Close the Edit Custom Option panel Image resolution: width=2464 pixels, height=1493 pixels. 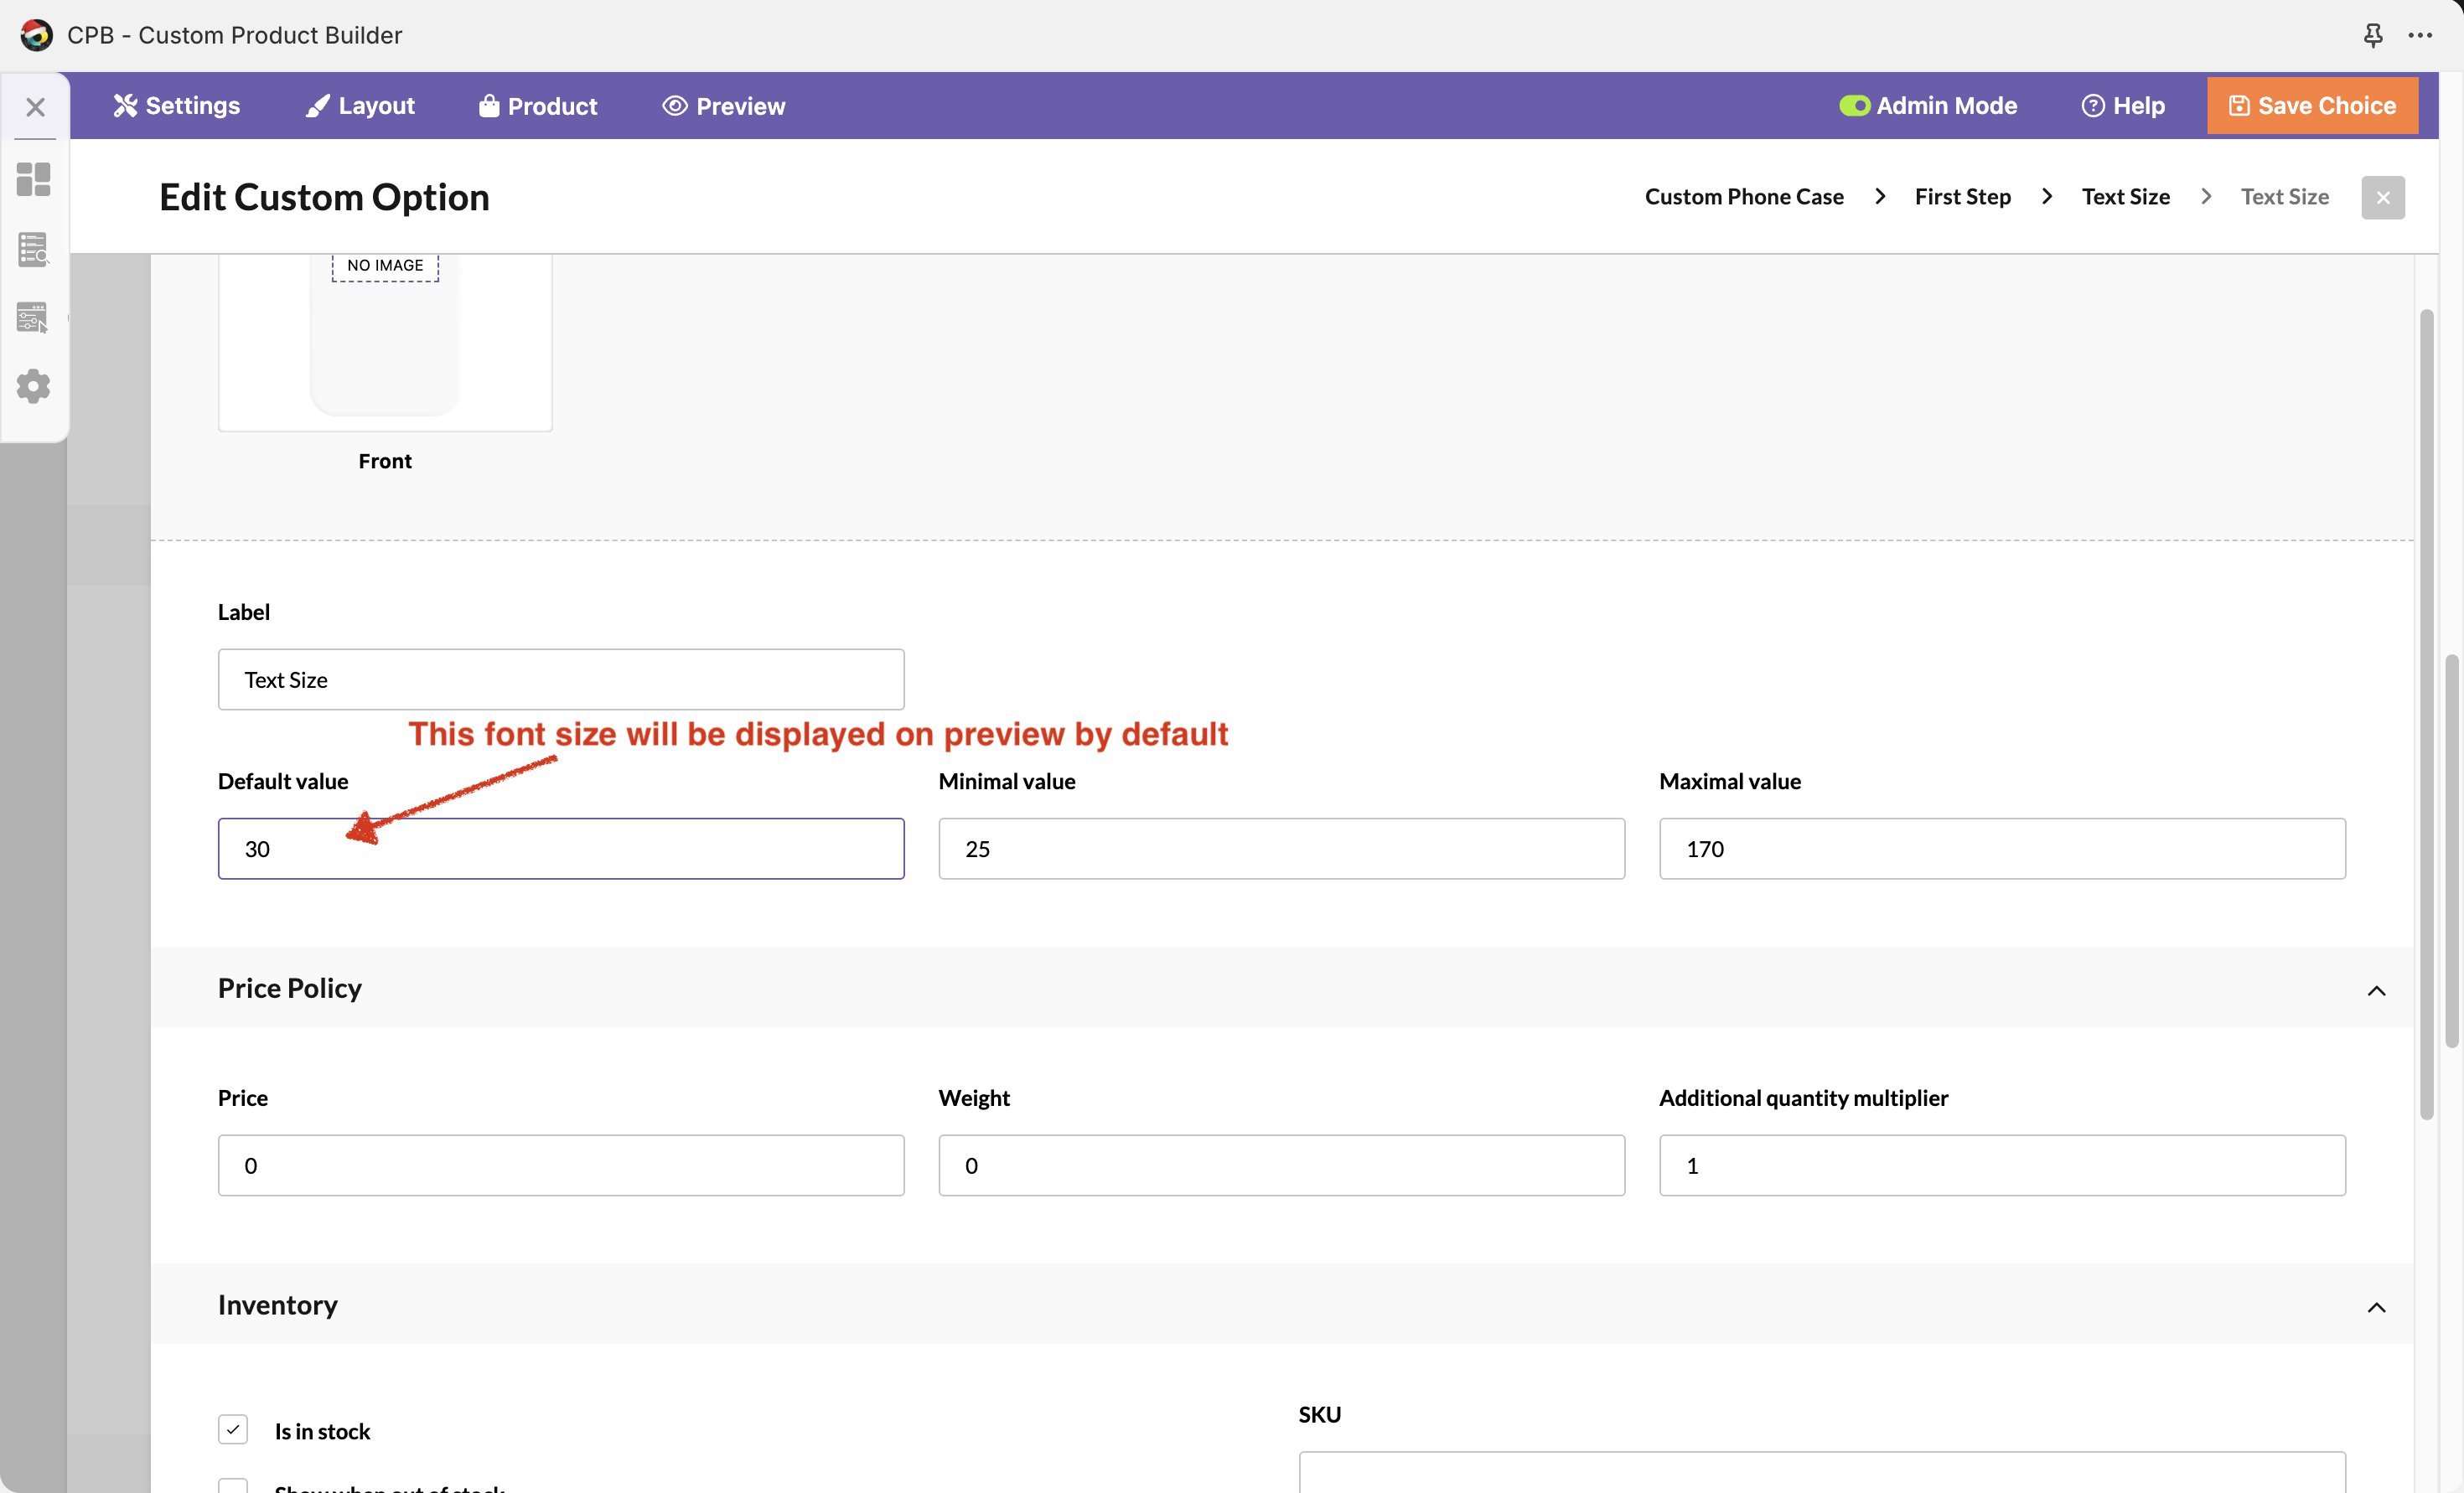pyautogui.click(x=2382, y=198)
